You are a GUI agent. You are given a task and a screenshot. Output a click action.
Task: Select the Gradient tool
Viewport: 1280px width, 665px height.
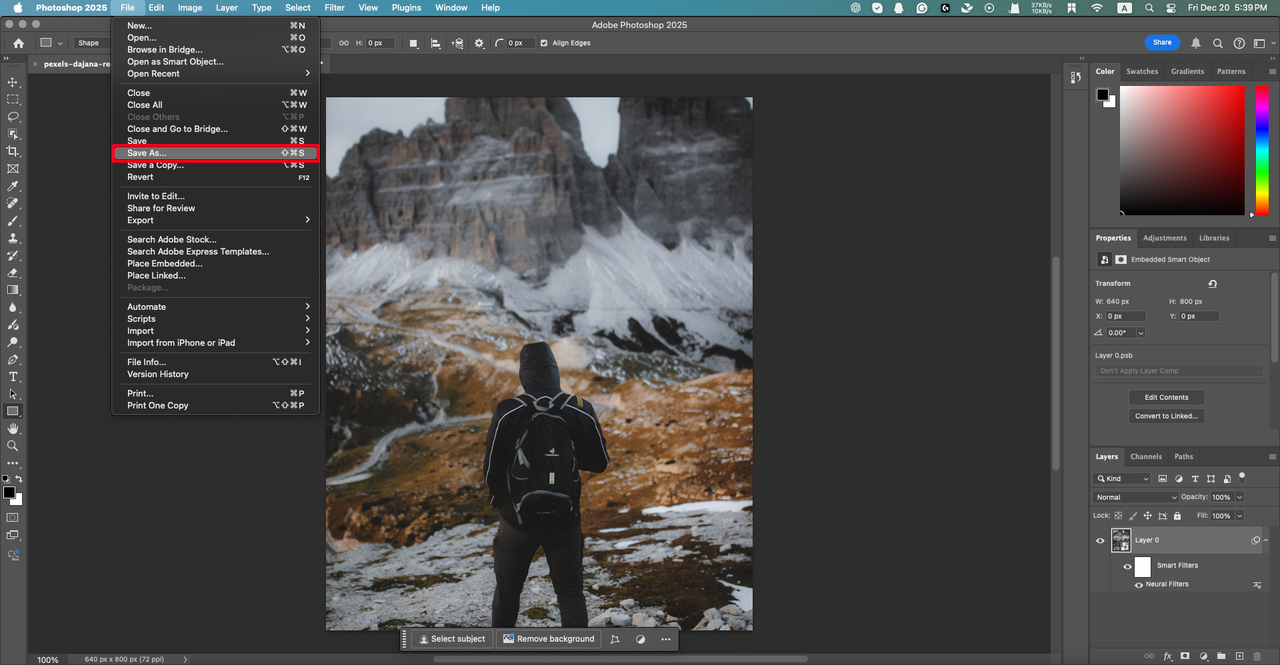13,290
